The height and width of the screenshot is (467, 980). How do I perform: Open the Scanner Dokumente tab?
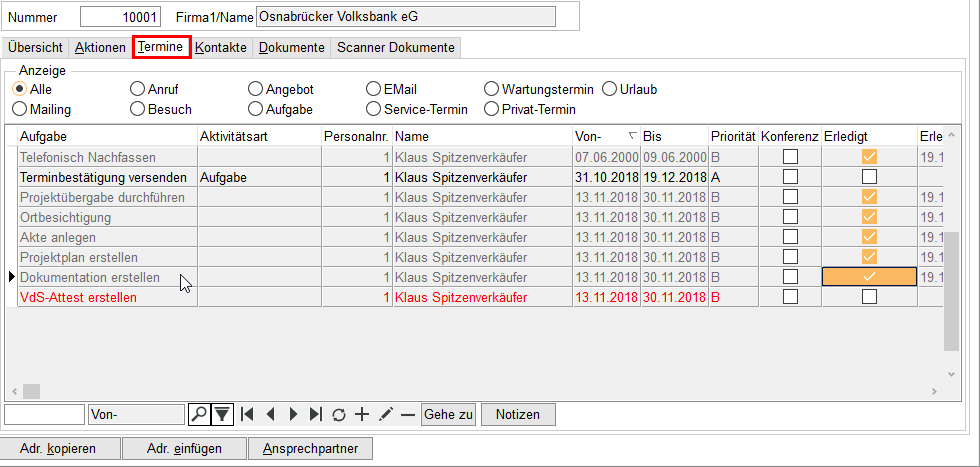click(x=395, y=47)
